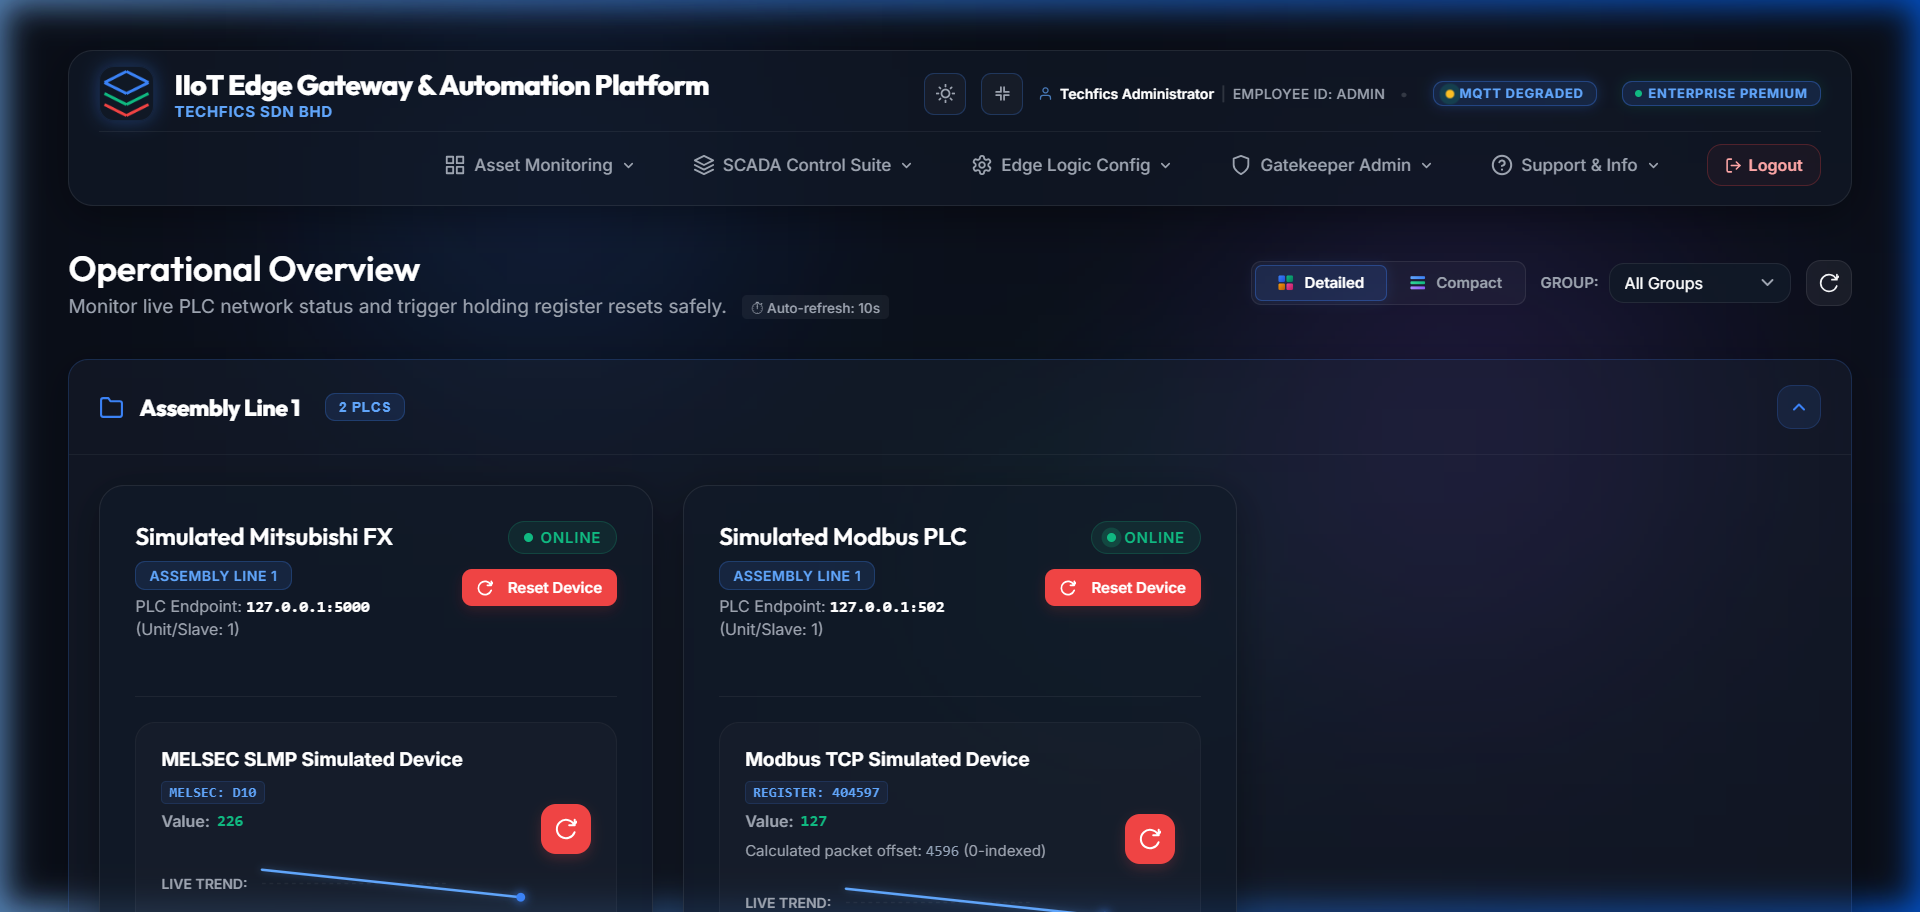Viewport: 1920px width, 912px height.
Task: Refresh overview with circular arrow button
Action: click(1829, 283)
